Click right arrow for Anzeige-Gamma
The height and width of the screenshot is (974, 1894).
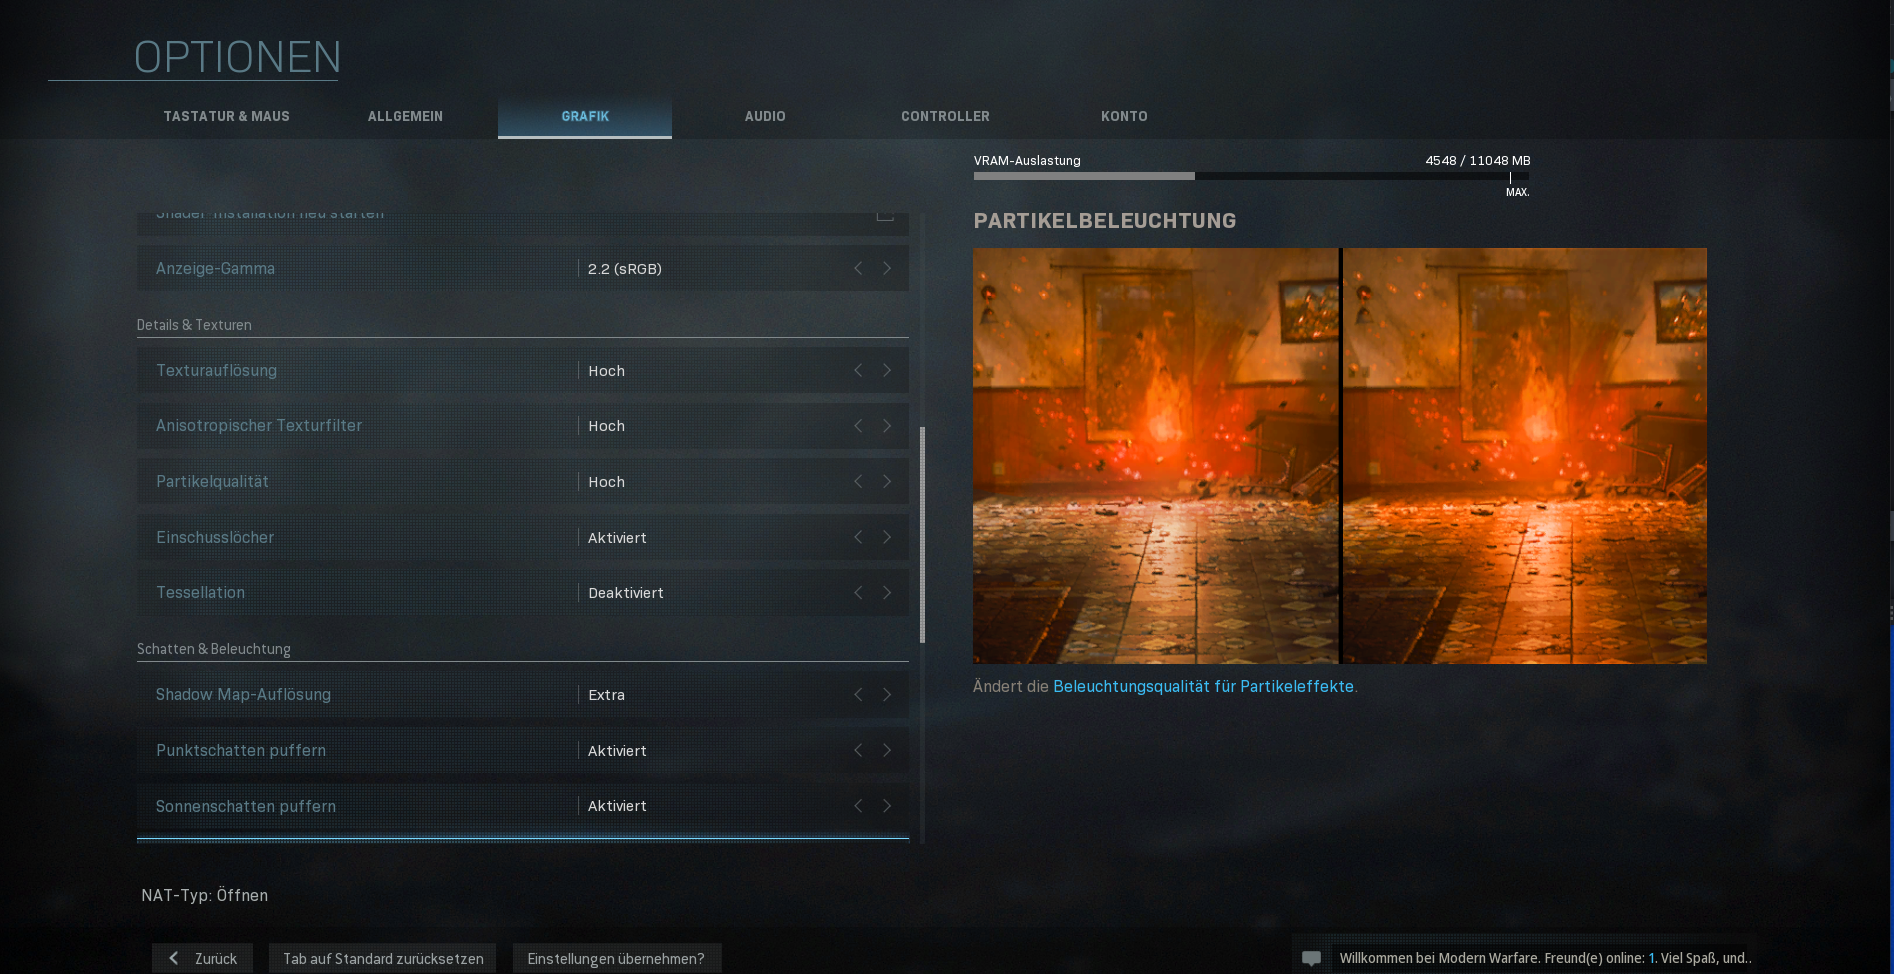coord(887,268)
